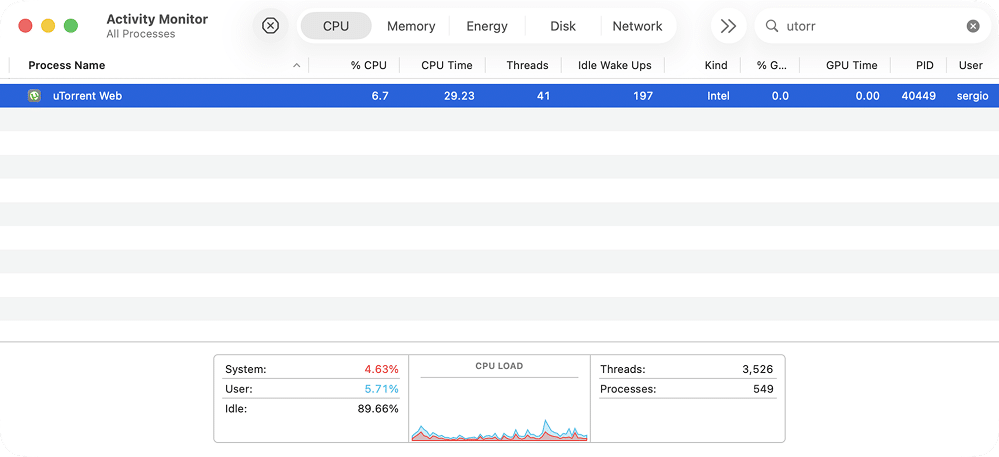
Task: Close the window with the red button
Action: pyautogui.click(x=25, y=26)
